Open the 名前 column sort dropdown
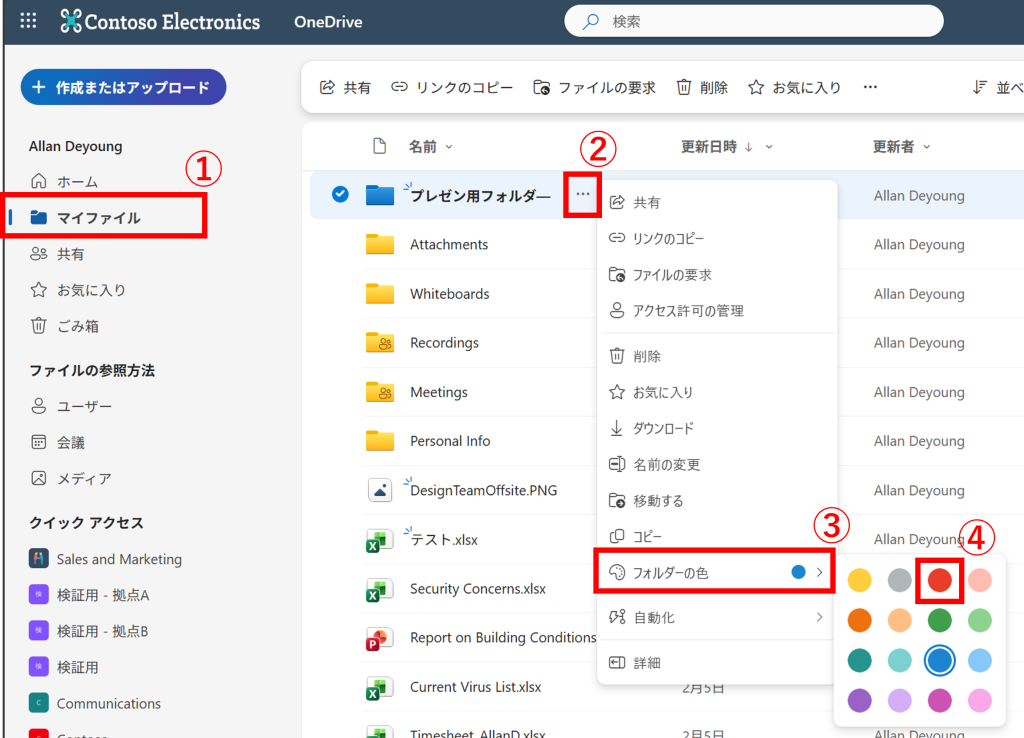1024x738 pixels. point(449,147)
